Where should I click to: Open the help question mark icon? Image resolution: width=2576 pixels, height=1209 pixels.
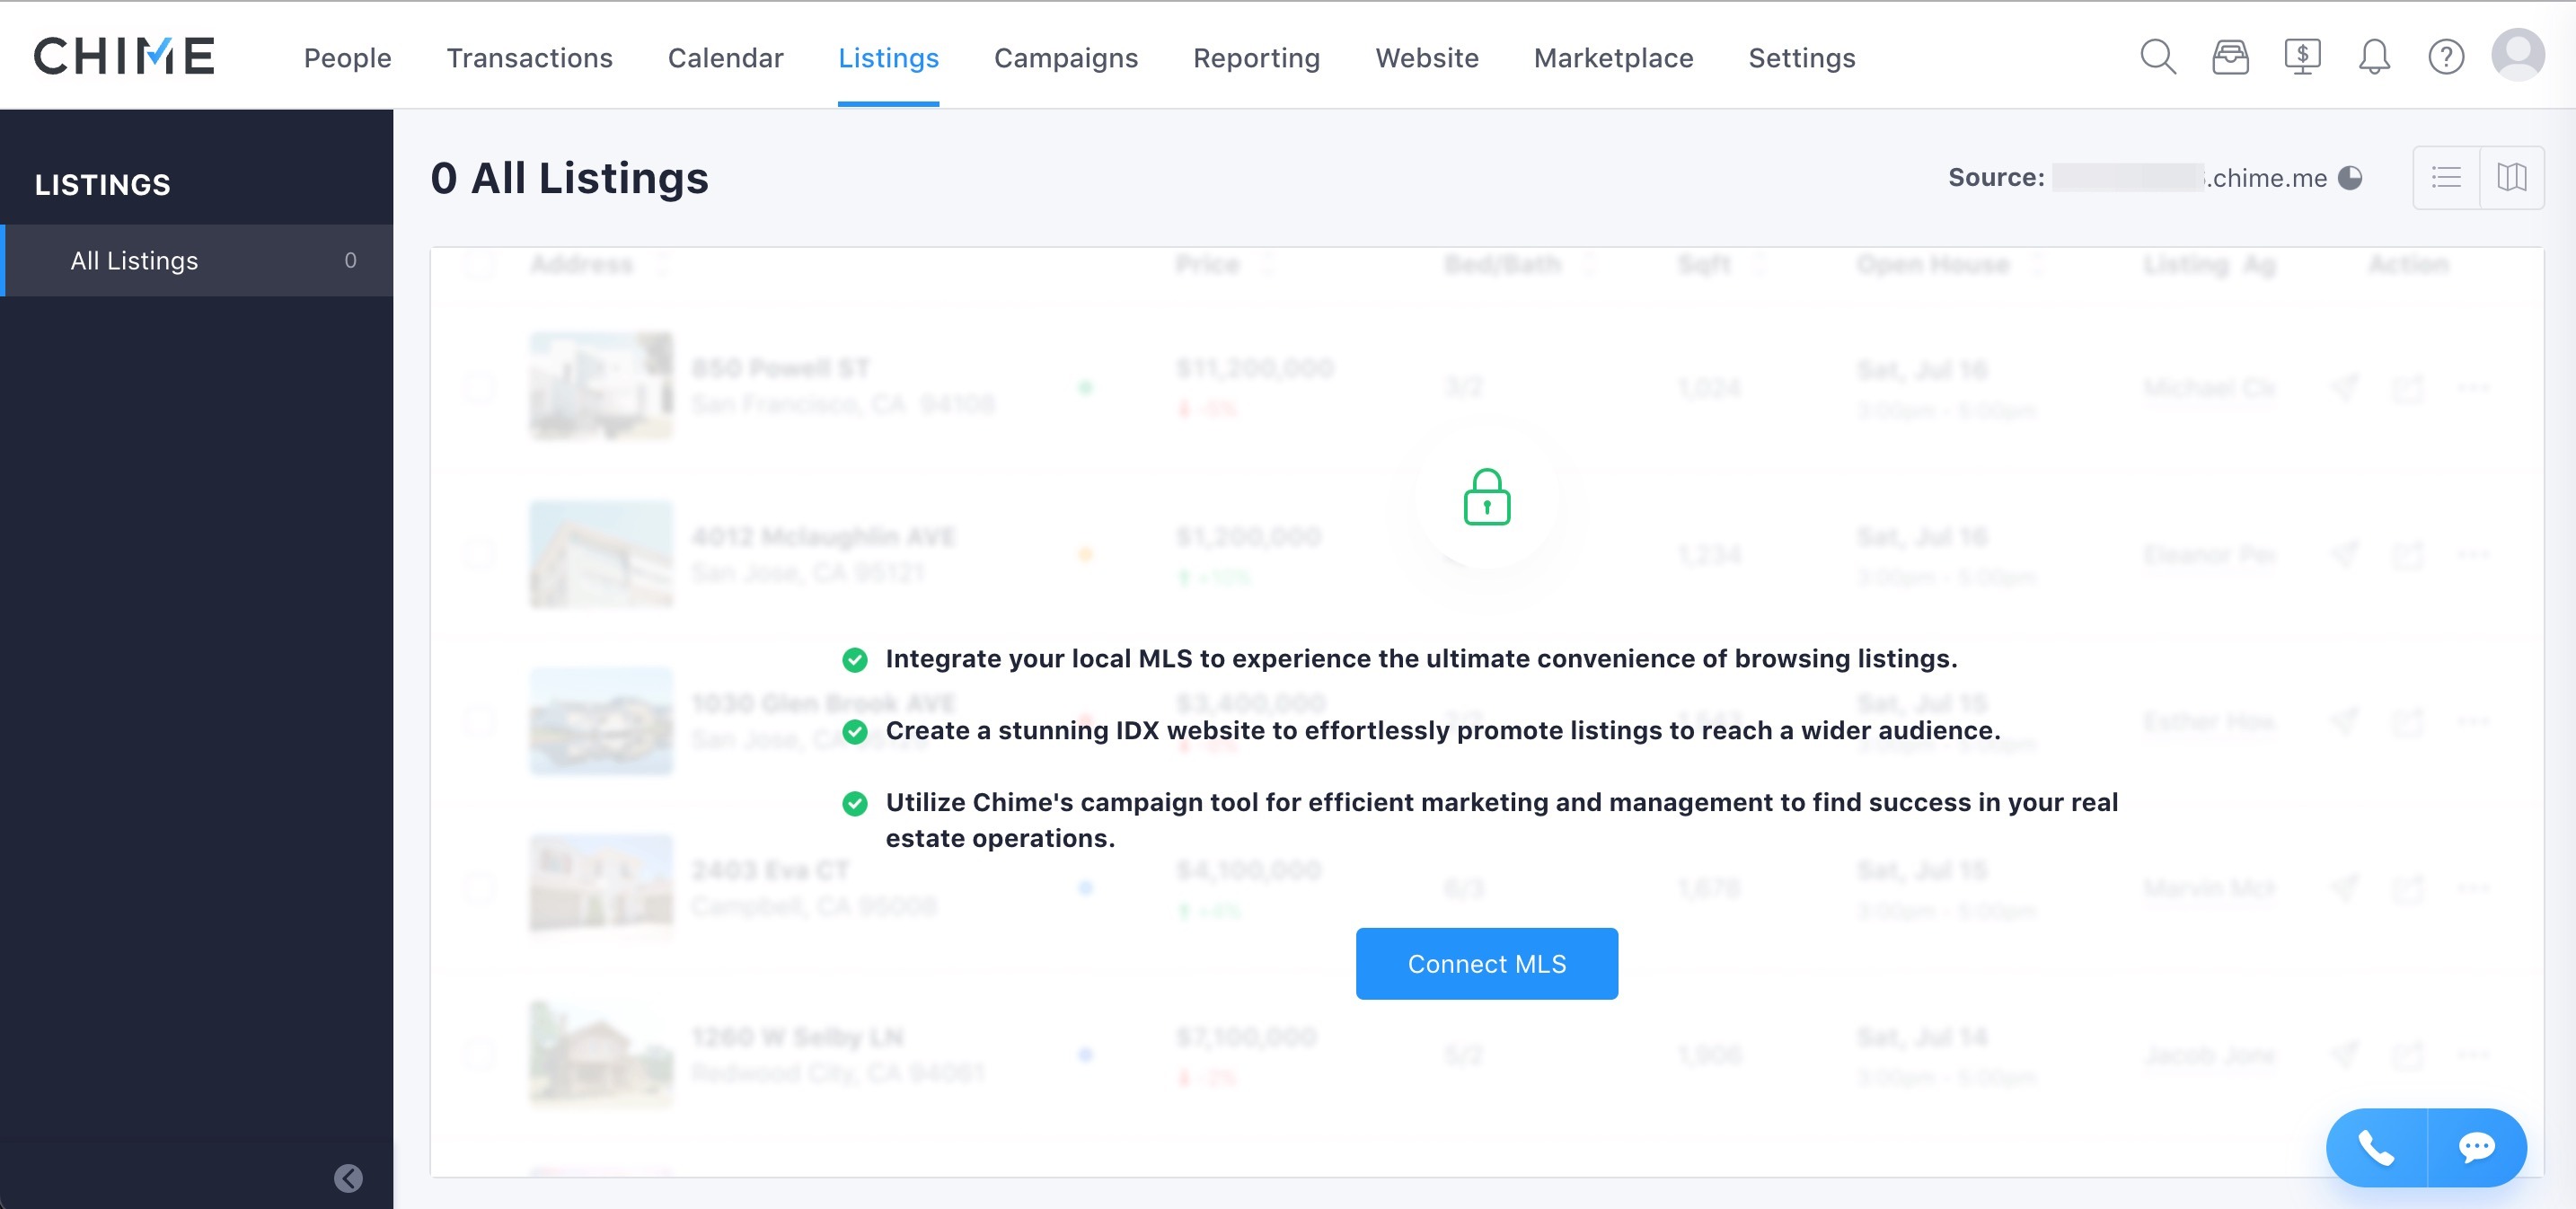point(2446,57)
